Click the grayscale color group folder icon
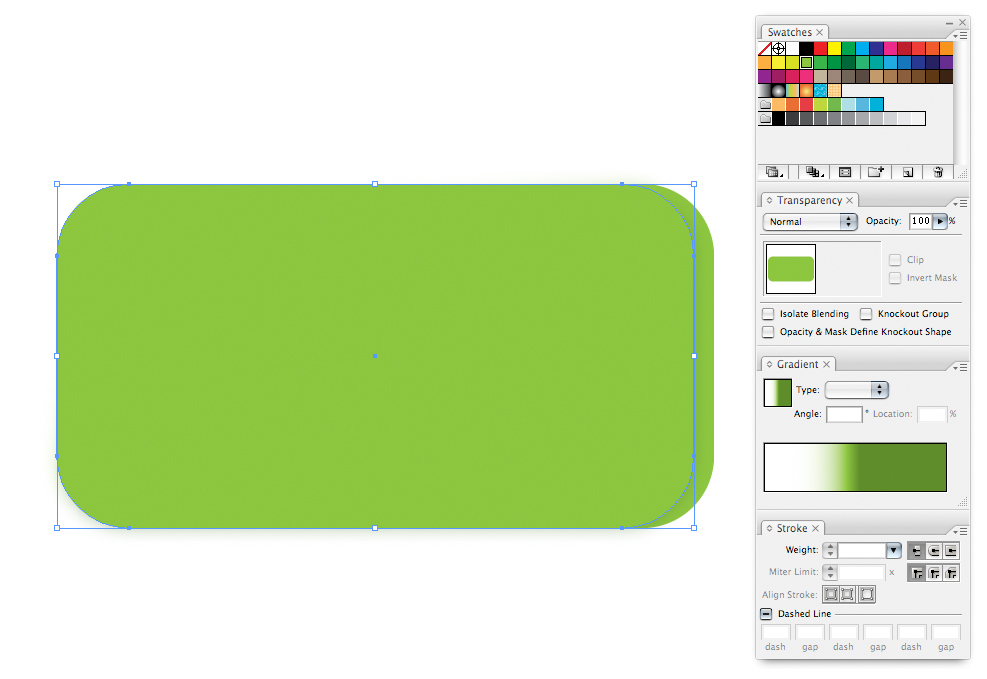The width and height of the screenshot is (987, 679). pos(765,118)
